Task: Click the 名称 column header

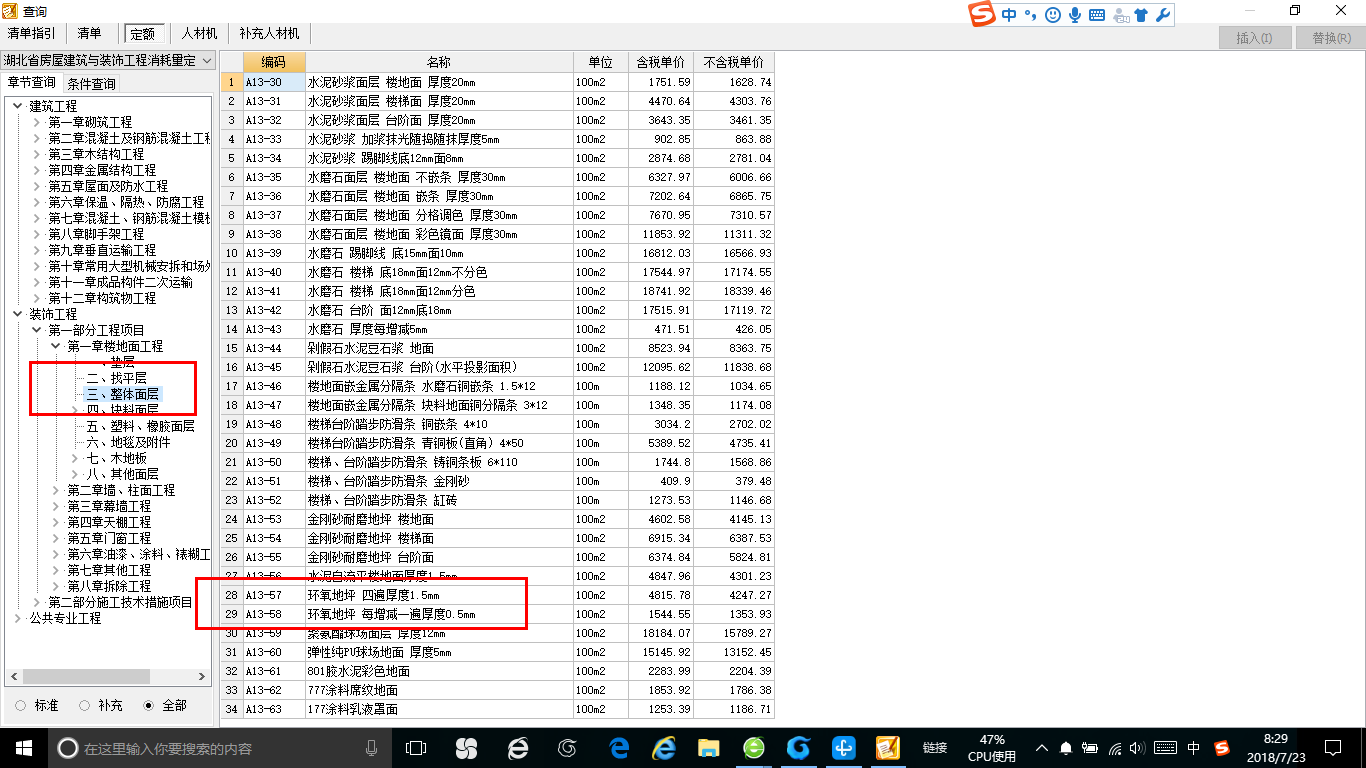Action: (439, 62)
